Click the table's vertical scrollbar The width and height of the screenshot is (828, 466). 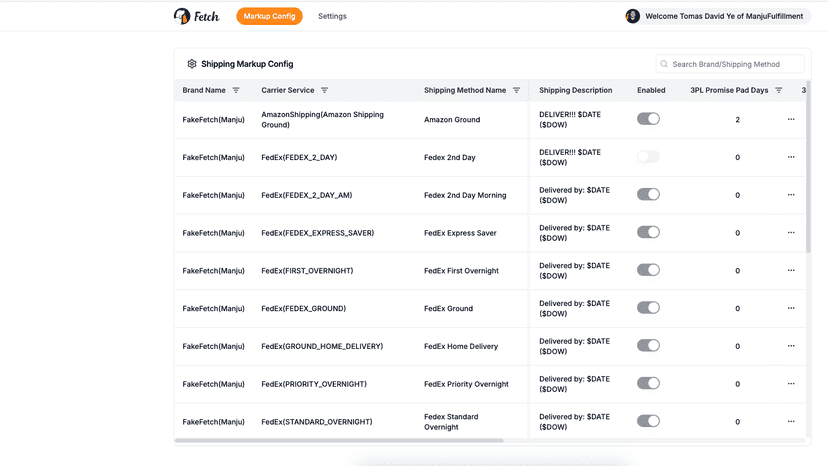[x=808, y=166]
